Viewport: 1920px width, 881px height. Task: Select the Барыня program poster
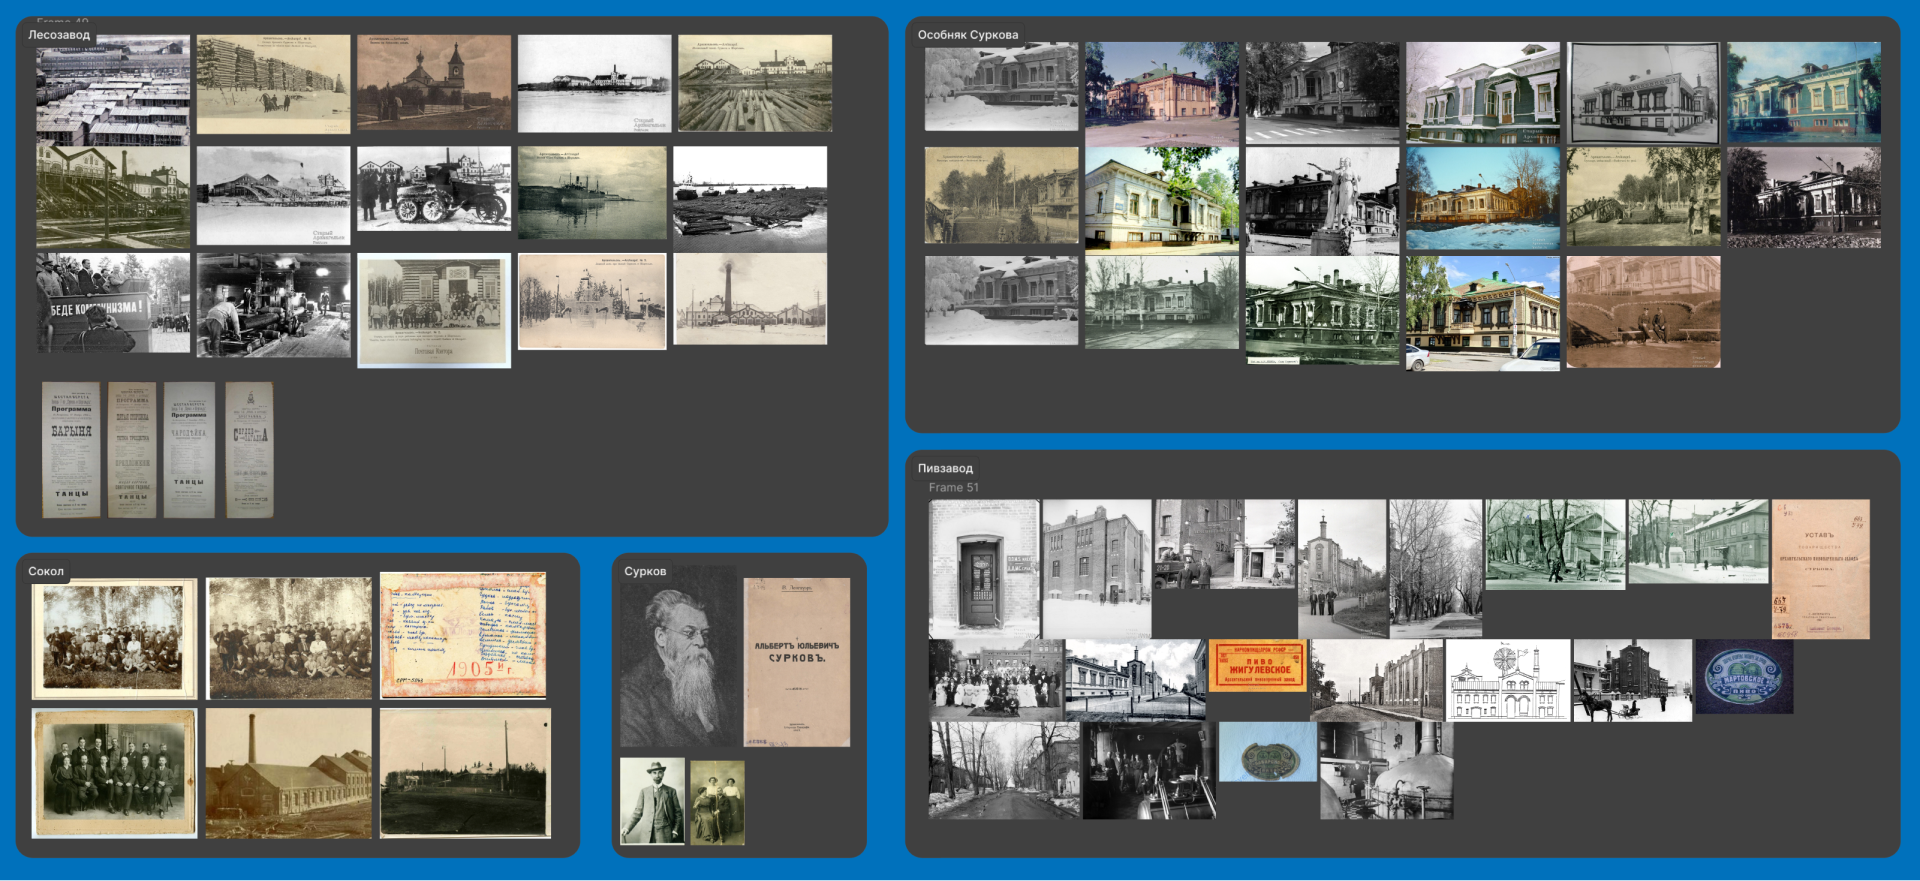coord(71,449)
